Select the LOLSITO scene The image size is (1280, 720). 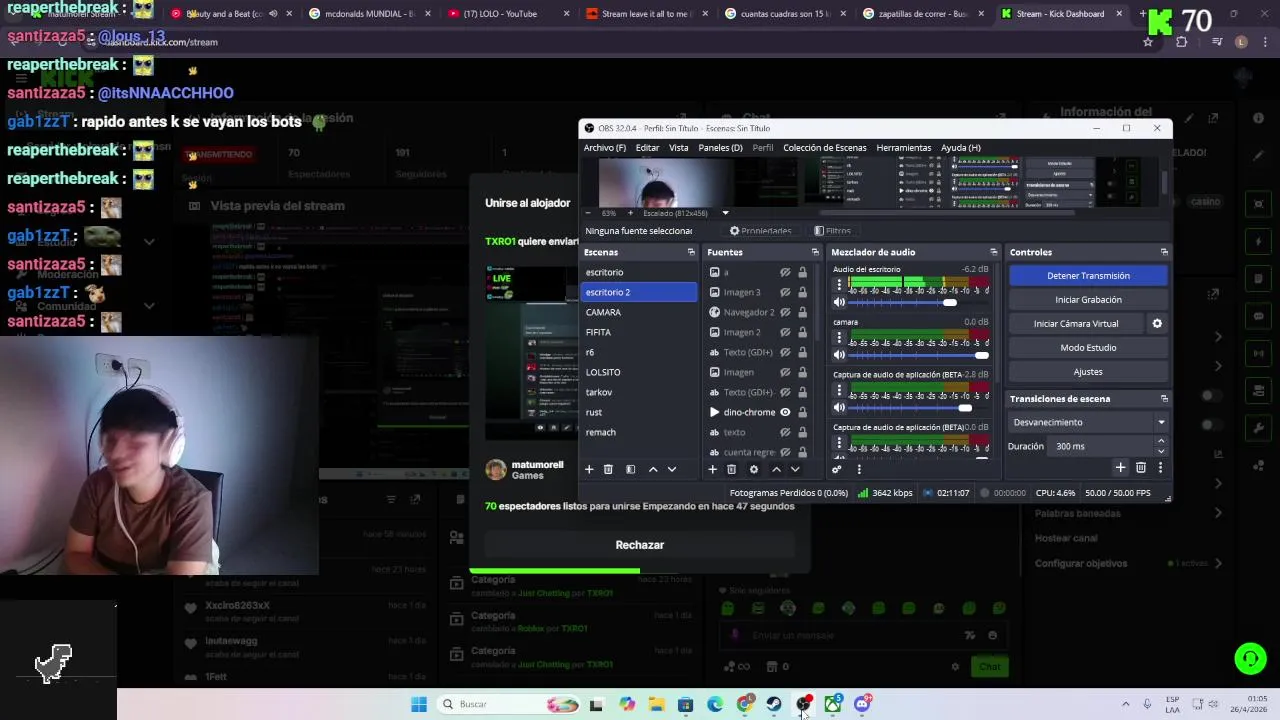tap(639, 372)
